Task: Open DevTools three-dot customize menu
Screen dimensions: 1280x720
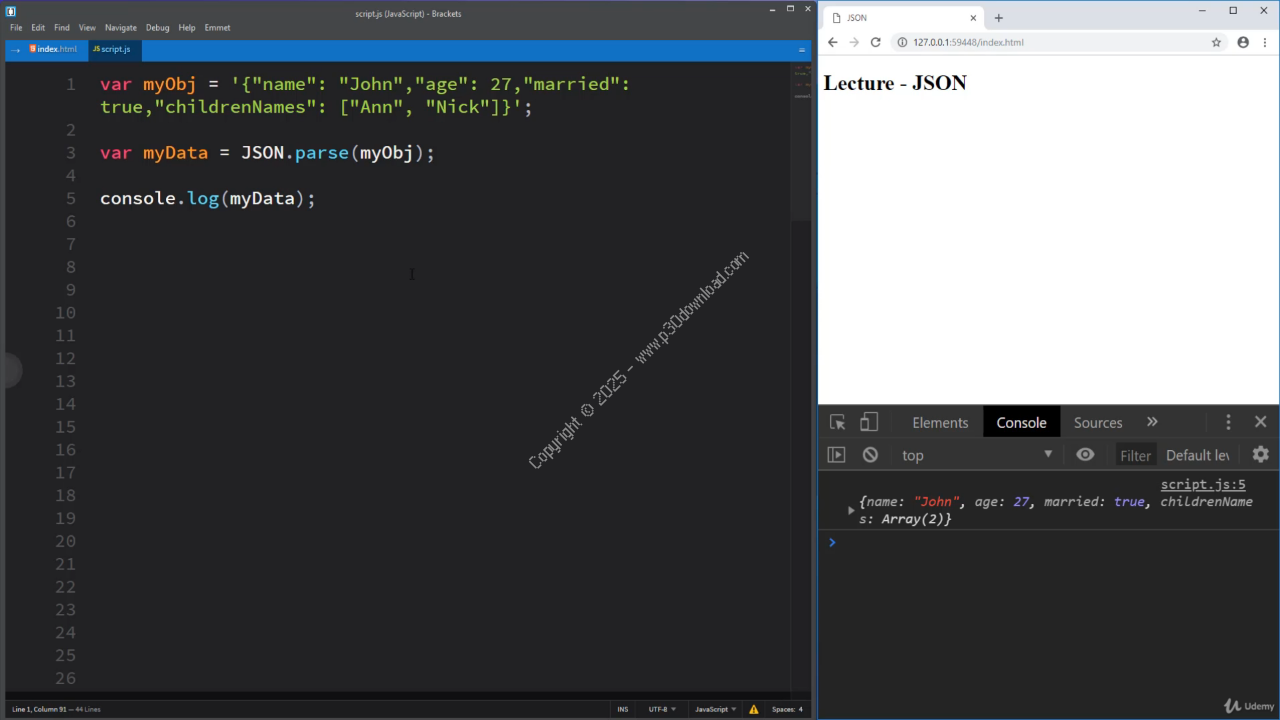Action: coord(1228,422)
